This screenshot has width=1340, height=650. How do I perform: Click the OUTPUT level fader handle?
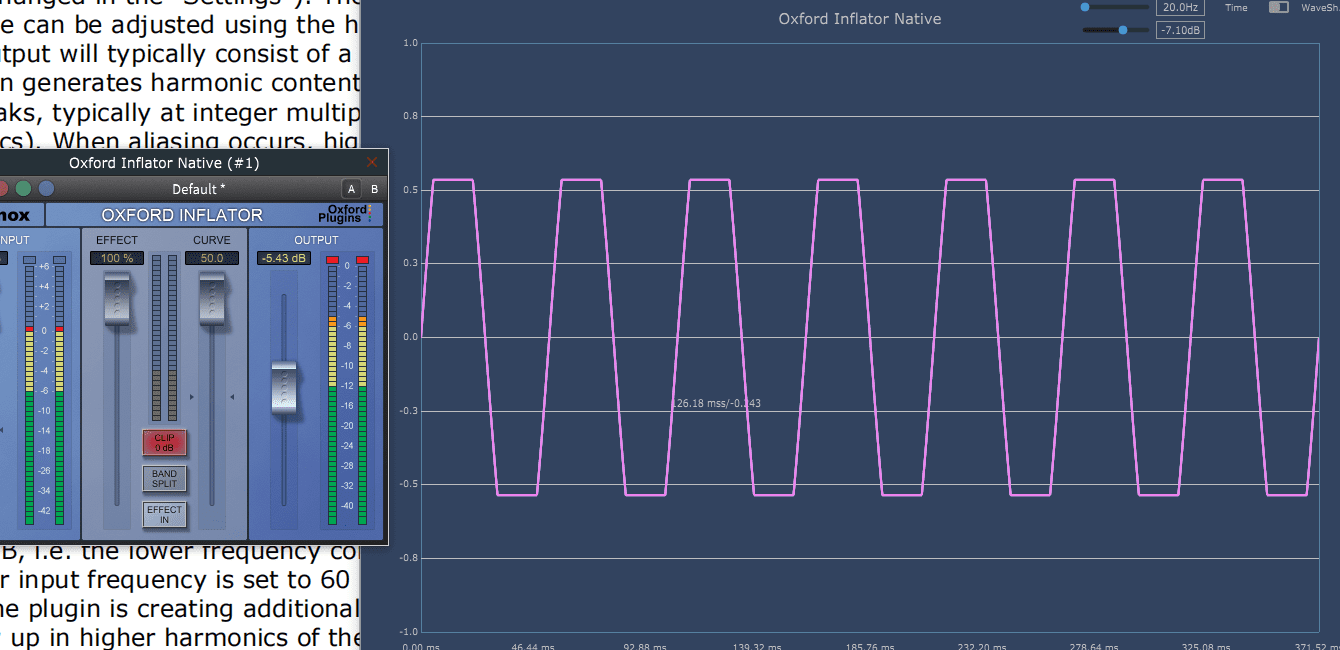[x=285, y=389]
